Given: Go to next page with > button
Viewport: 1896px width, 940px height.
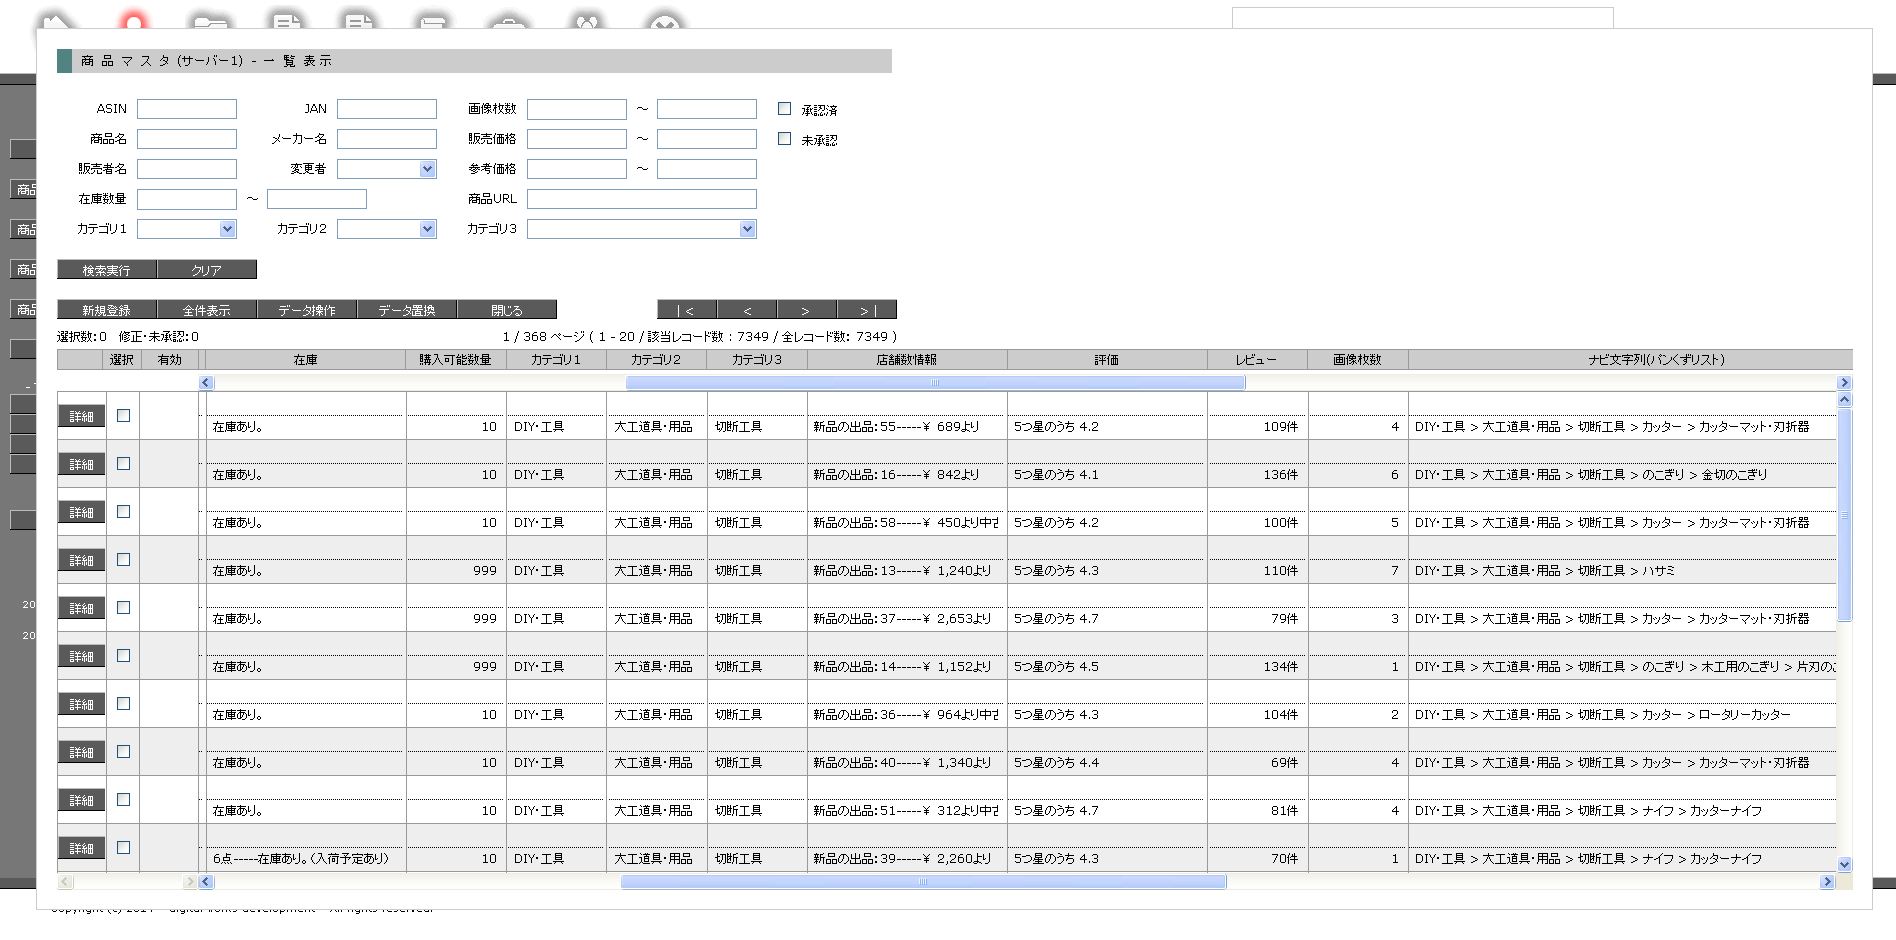Looking at the screenshot, I should click(x=806, y=310).
